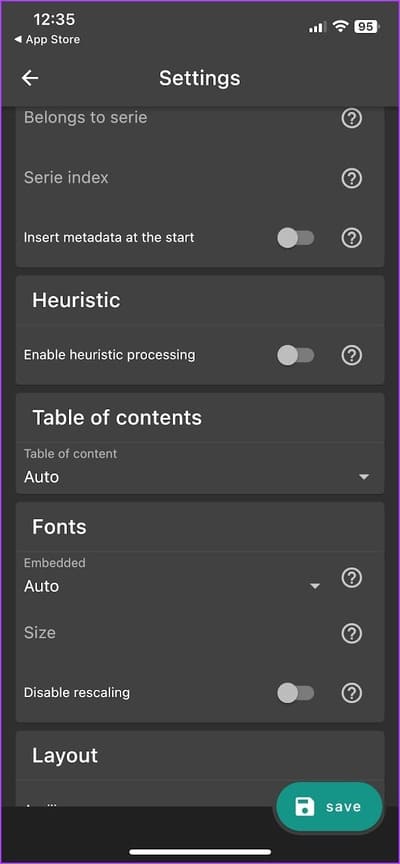Click the Serie index input field

(x=176, y=177)
